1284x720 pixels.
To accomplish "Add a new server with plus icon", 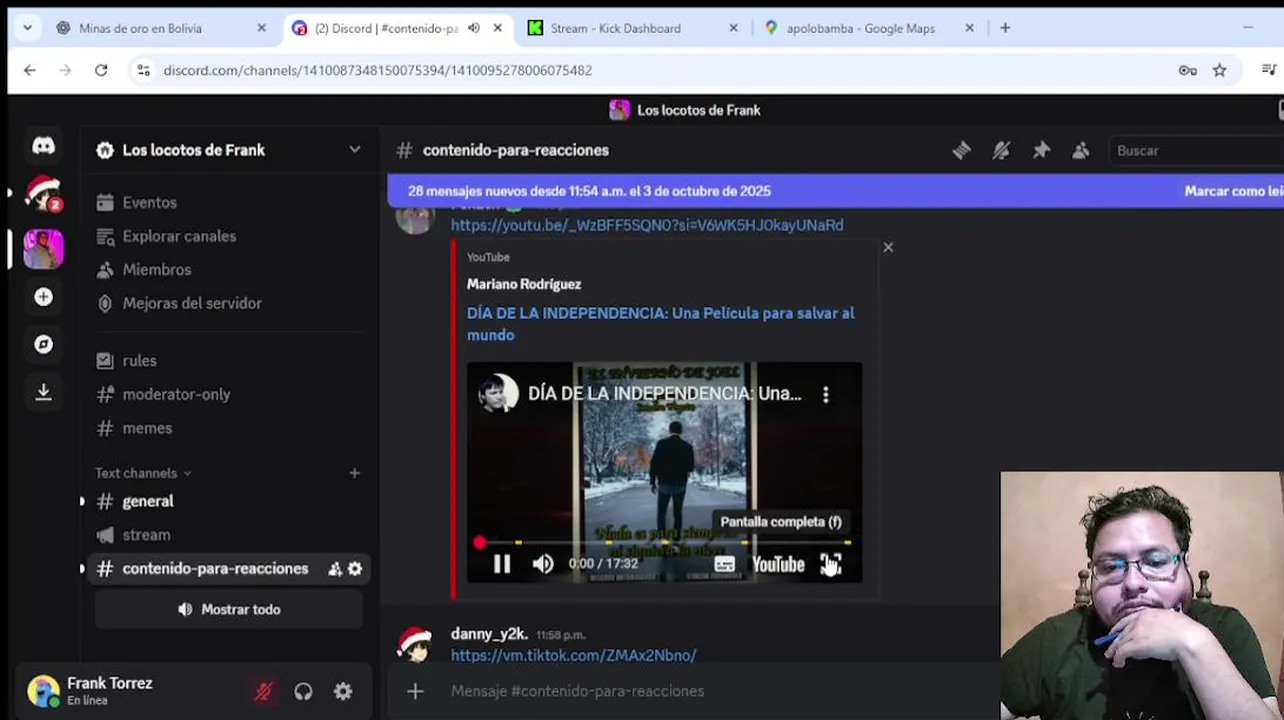I will [x=43, y=297].
